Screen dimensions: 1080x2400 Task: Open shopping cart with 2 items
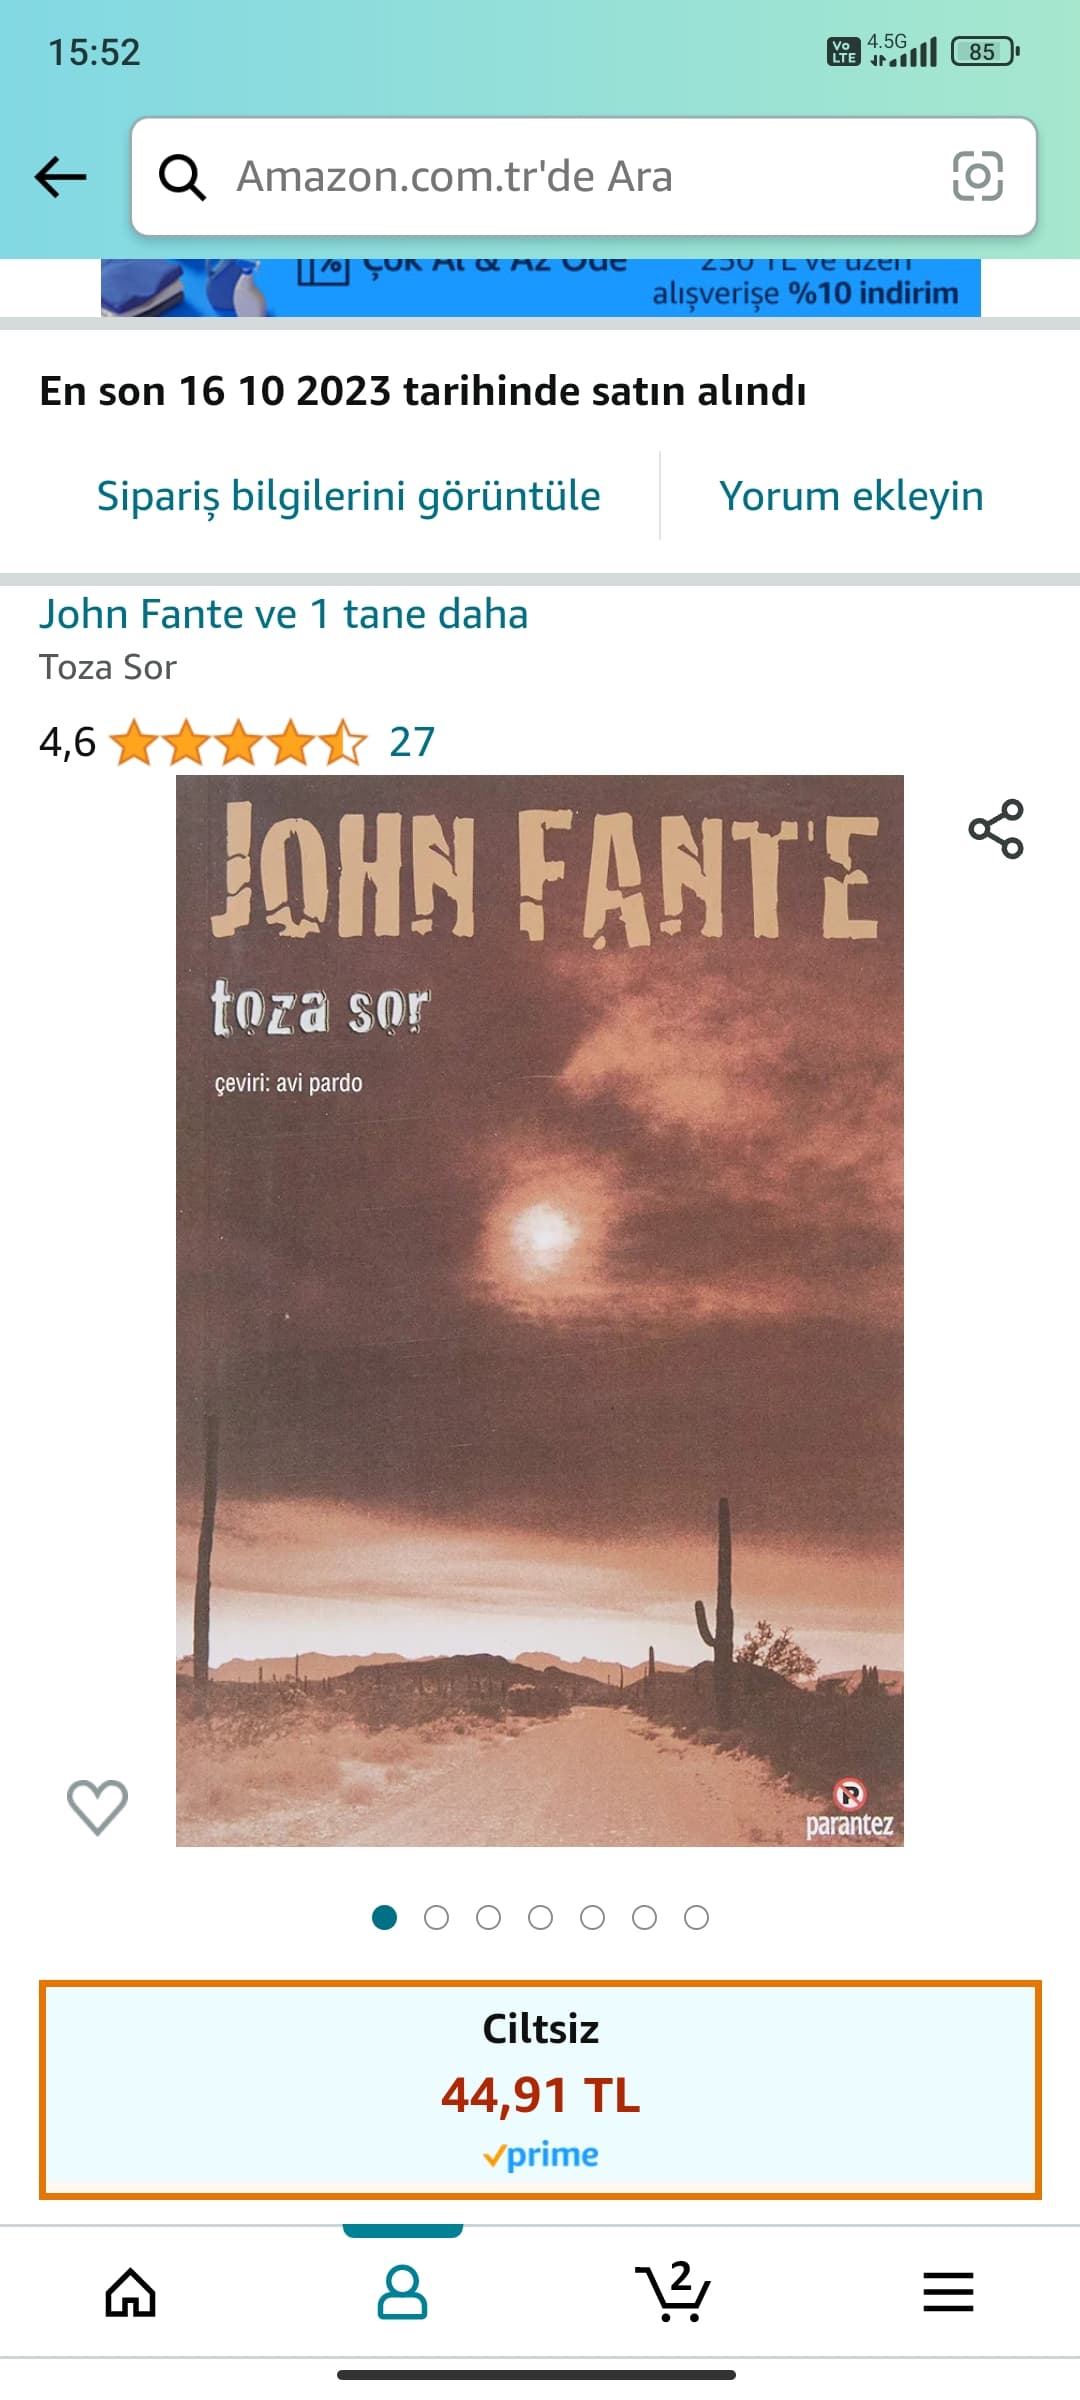tap(673, 2291)
